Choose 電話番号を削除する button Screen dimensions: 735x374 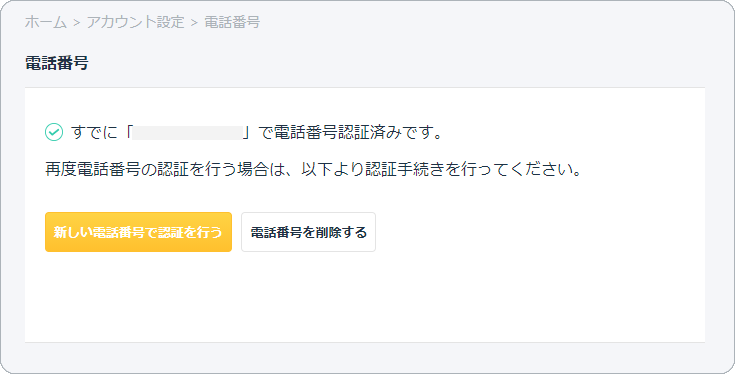click(308, 232)
